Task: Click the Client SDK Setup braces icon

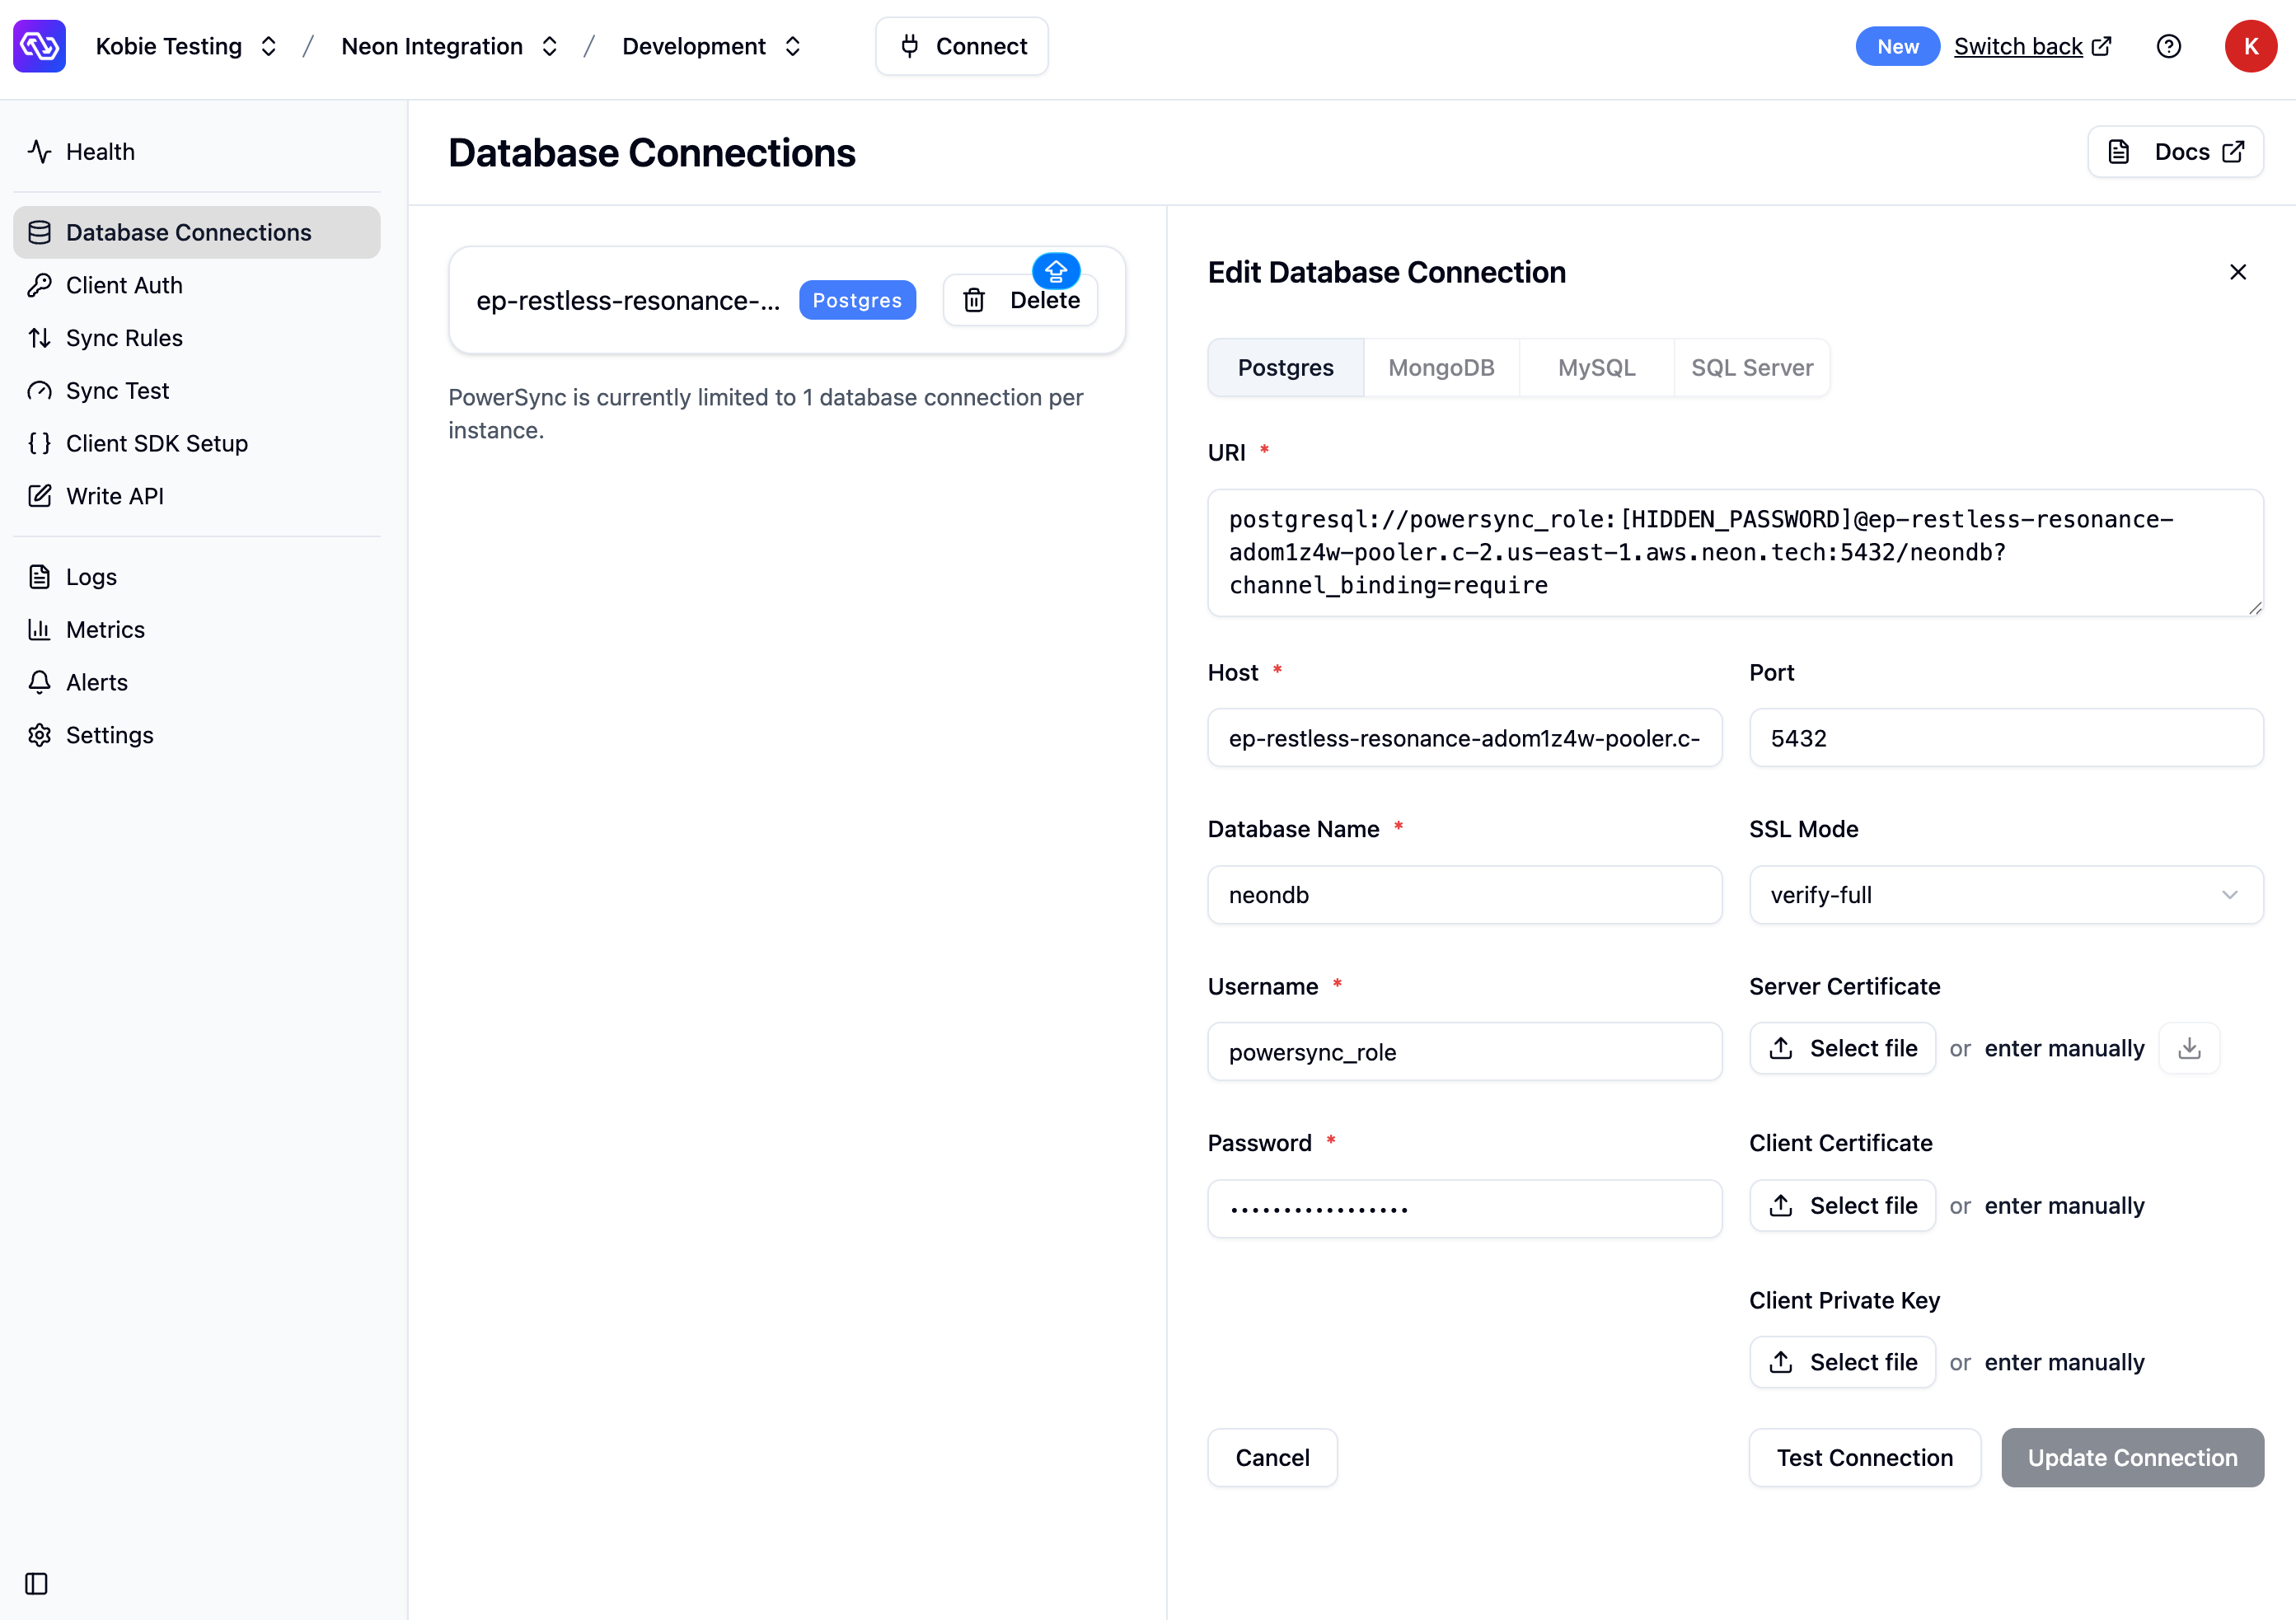Action: [x=39, y=443]
